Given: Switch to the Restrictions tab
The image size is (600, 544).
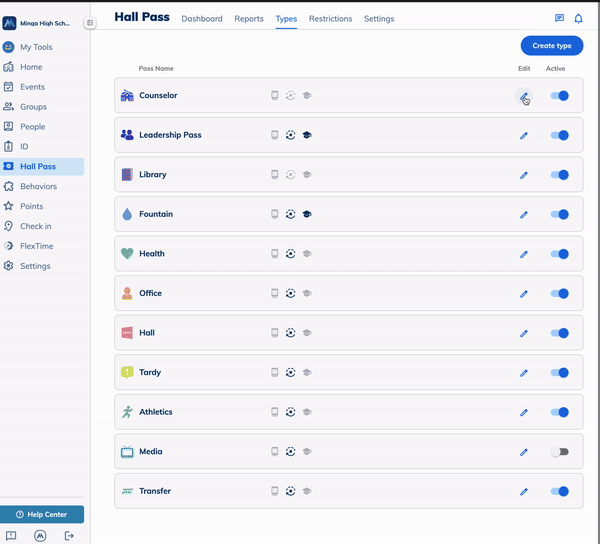Looking at the screenshot, I should coord(330,19).
